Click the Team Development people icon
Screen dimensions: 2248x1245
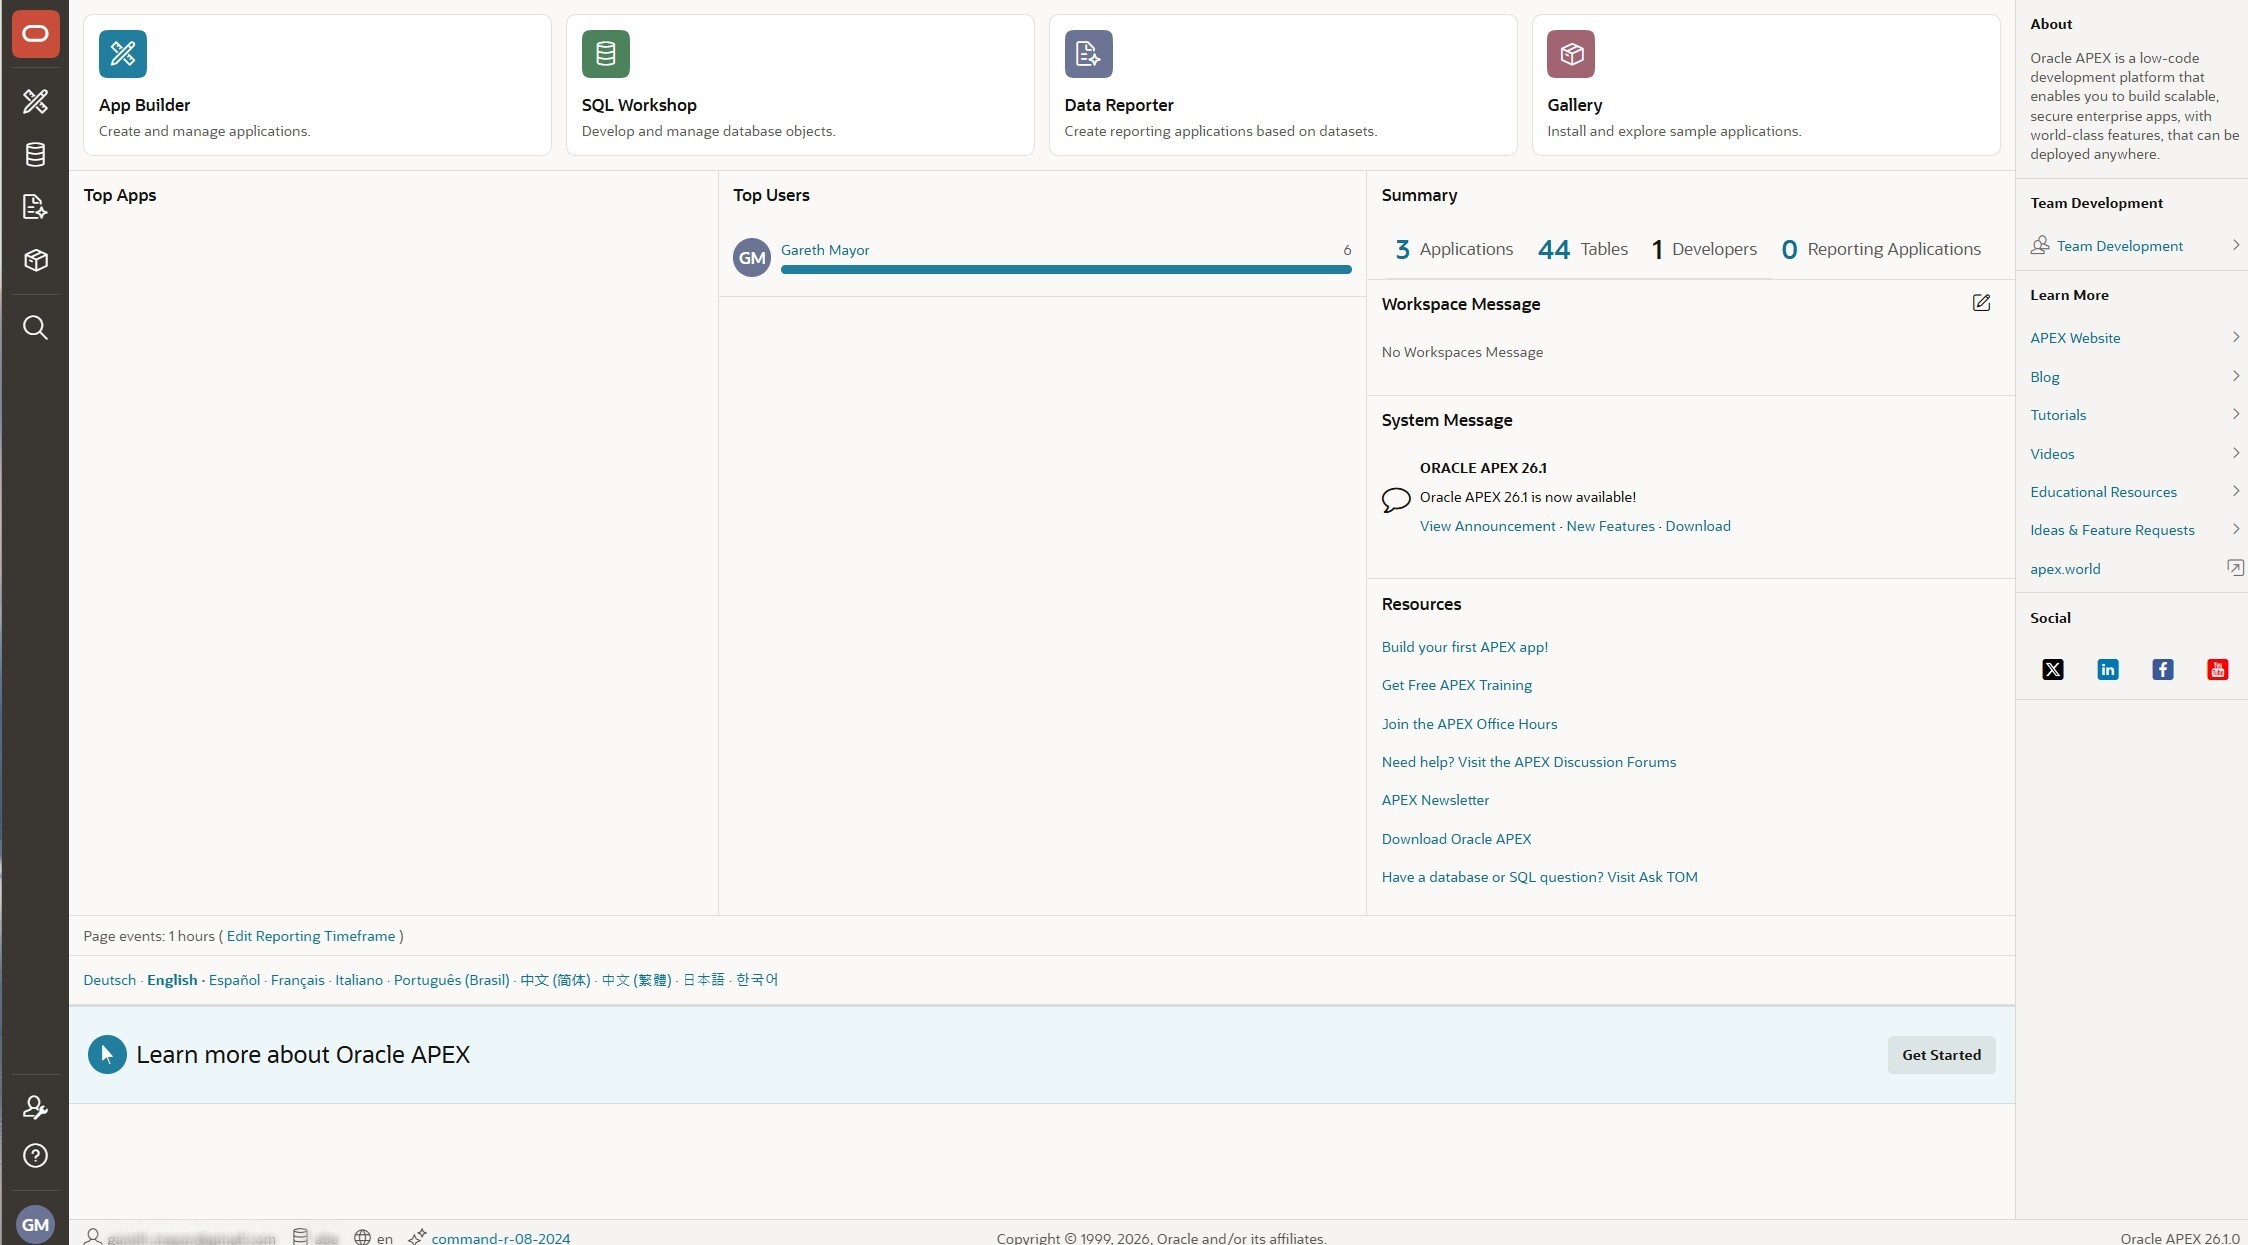2040,245
